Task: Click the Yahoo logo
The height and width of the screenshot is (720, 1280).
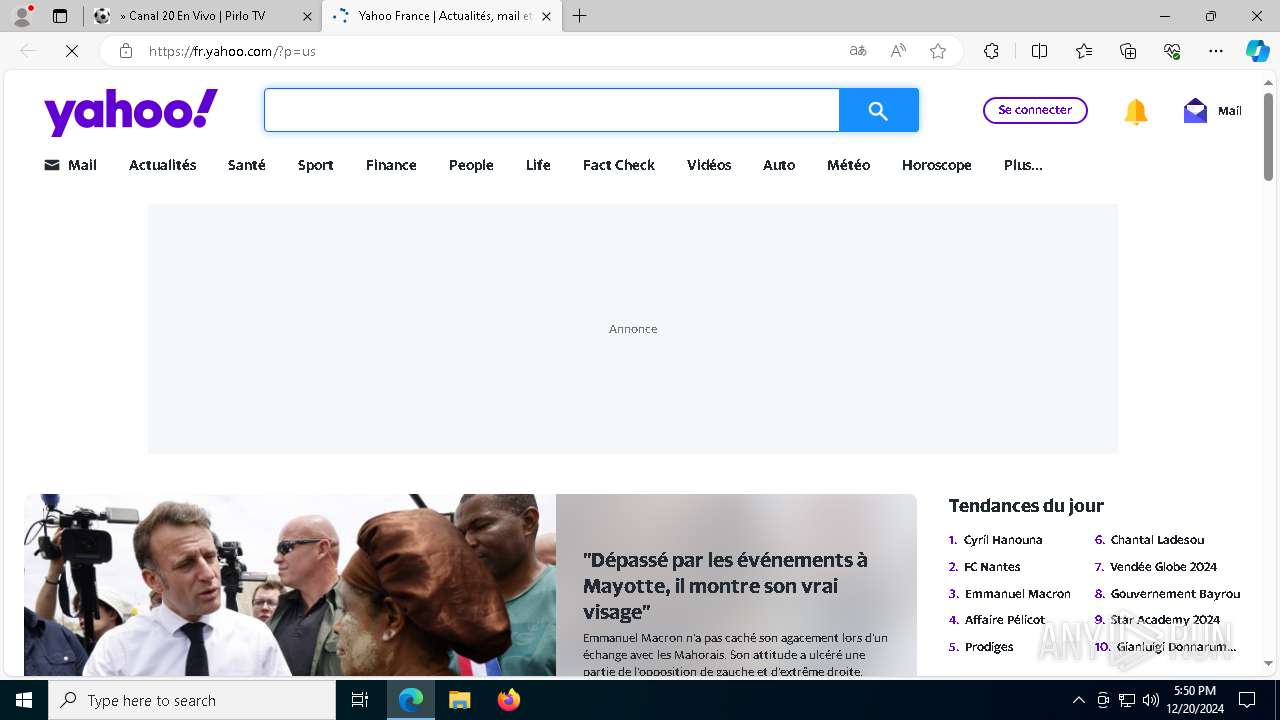Action: [x=131, y=111]
